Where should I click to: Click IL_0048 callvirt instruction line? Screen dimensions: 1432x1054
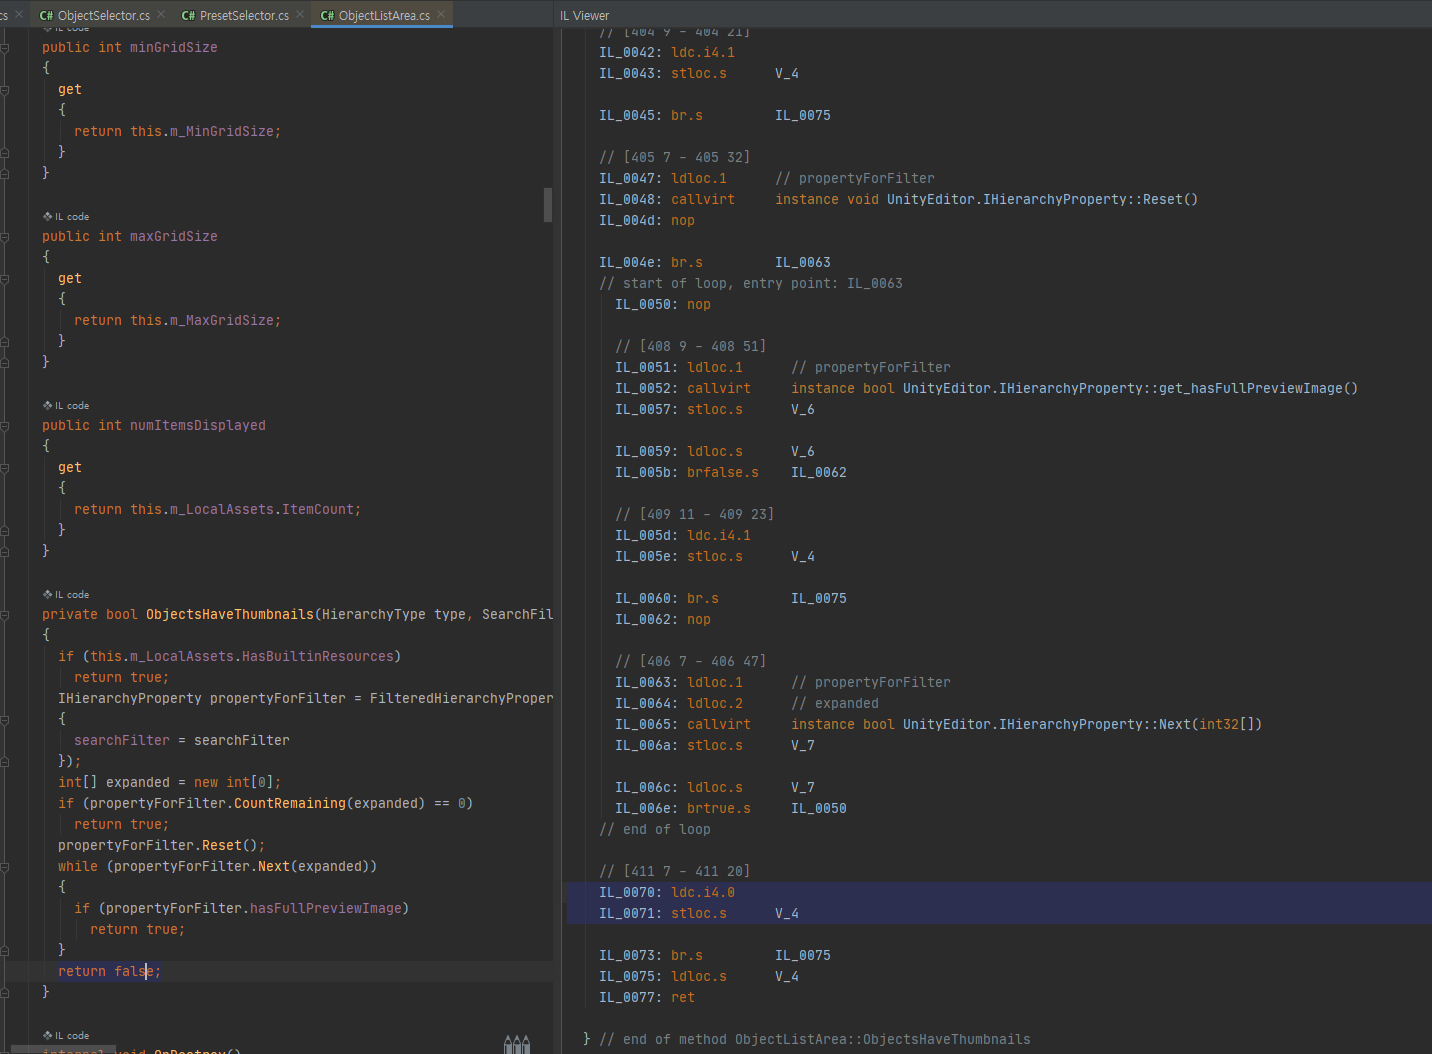(x=898, y=199)
